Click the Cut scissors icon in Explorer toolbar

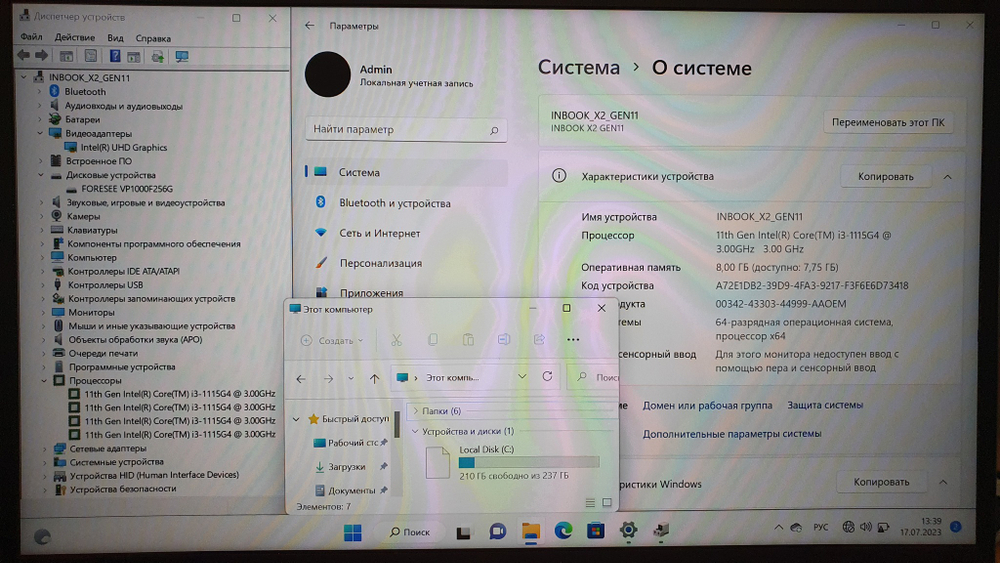point(396,340)
